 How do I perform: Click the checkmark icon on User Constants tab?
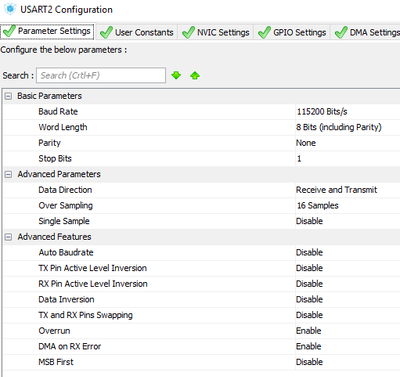point(106,32)
